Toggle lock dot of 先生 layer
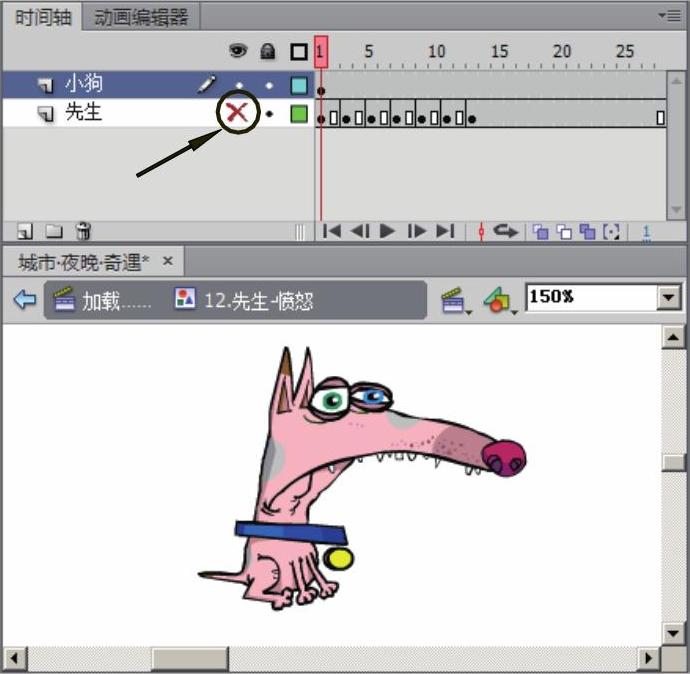The width and height of the screenshot is (690, 674). coord(269,114)
